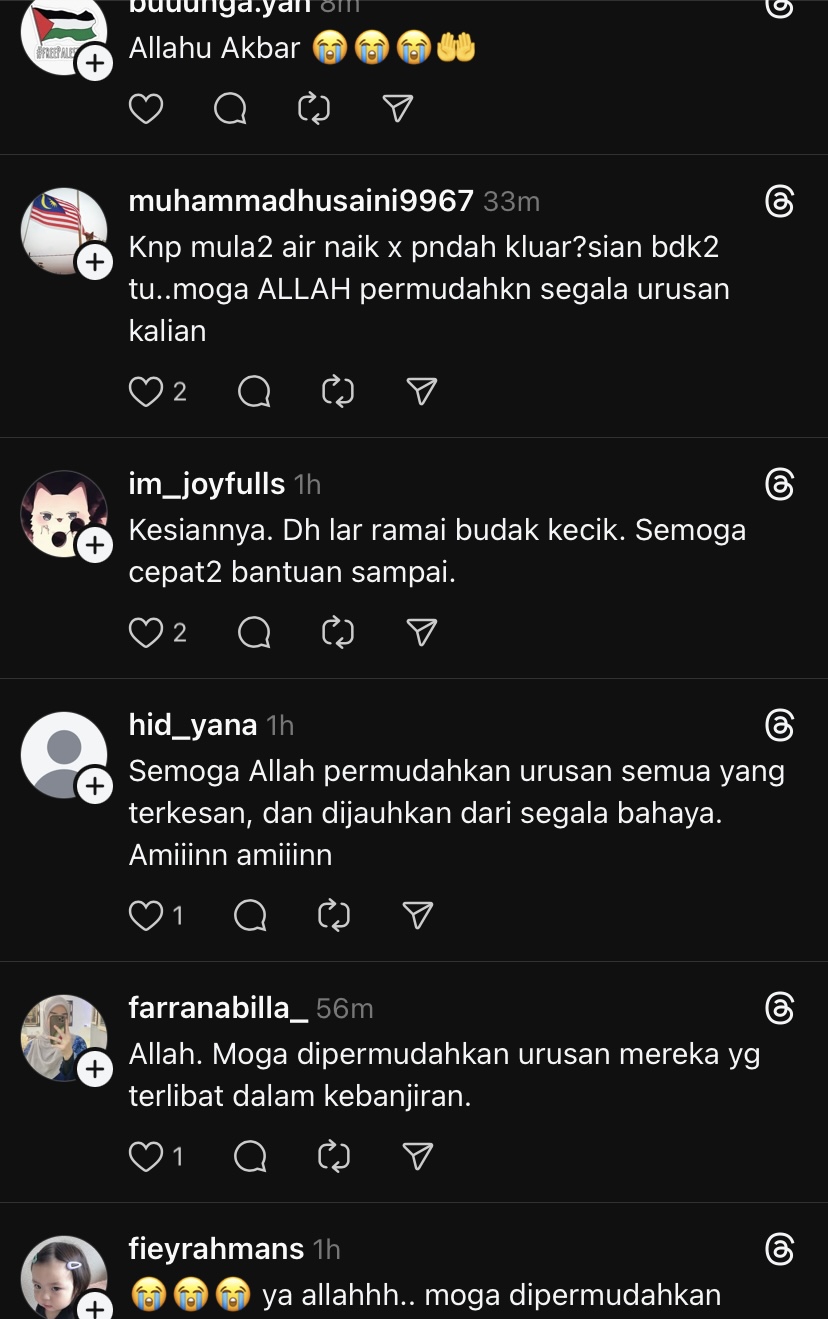
Task: Share farranabilla_'s comment with paper plane icon
Action: coord(417,1157)
